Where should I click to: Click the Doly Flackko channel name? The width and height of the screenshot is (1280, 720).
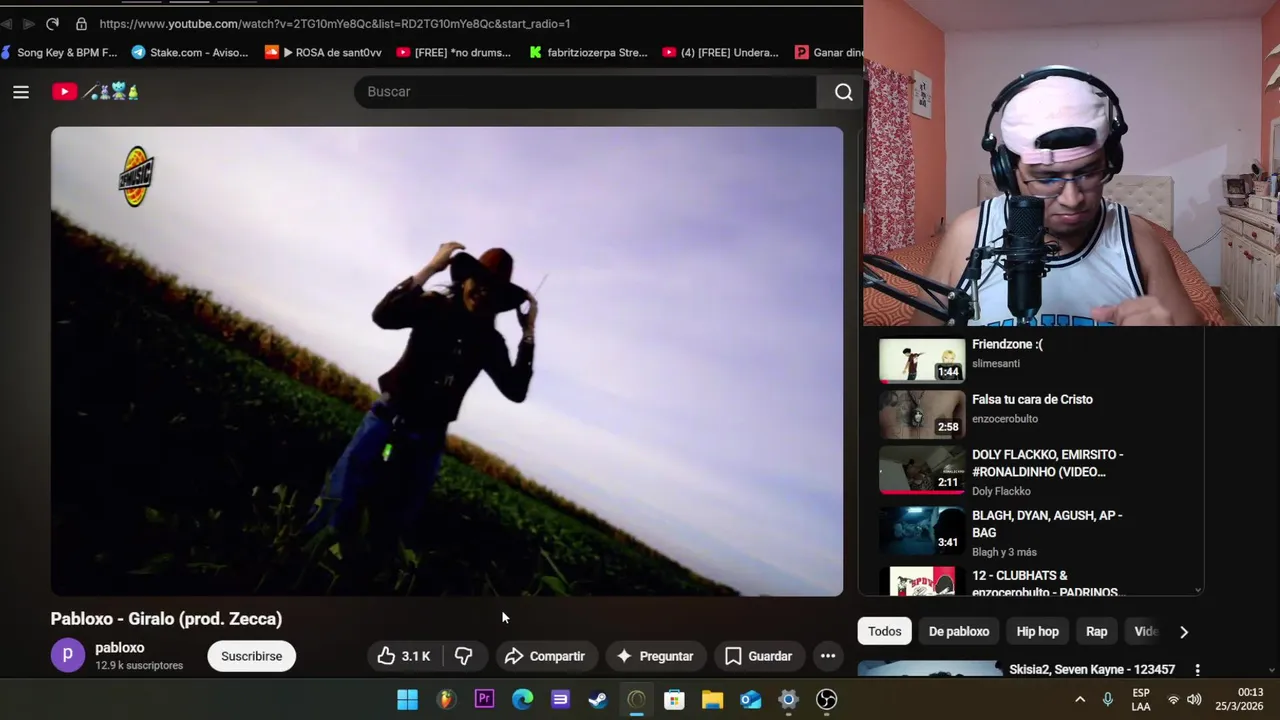[x=1001, y=491]
